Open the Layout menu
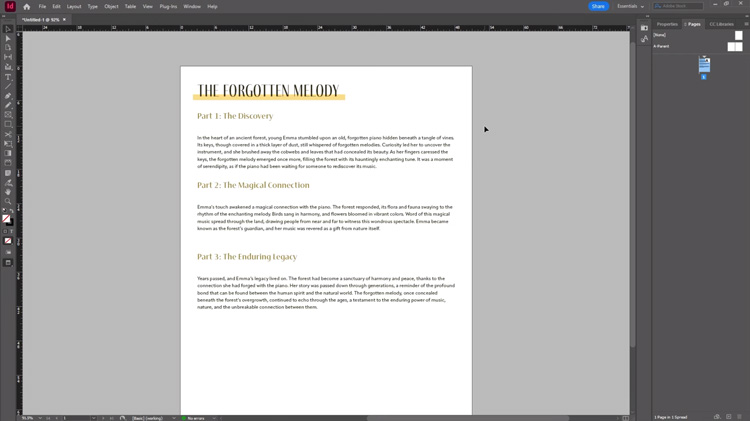 click(74, 7)
